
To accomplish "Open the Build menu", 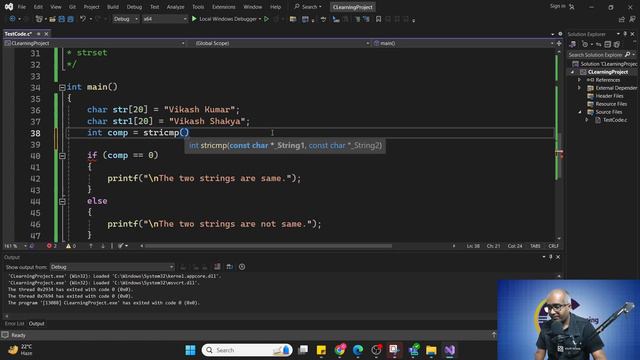I will pos(113,7).
